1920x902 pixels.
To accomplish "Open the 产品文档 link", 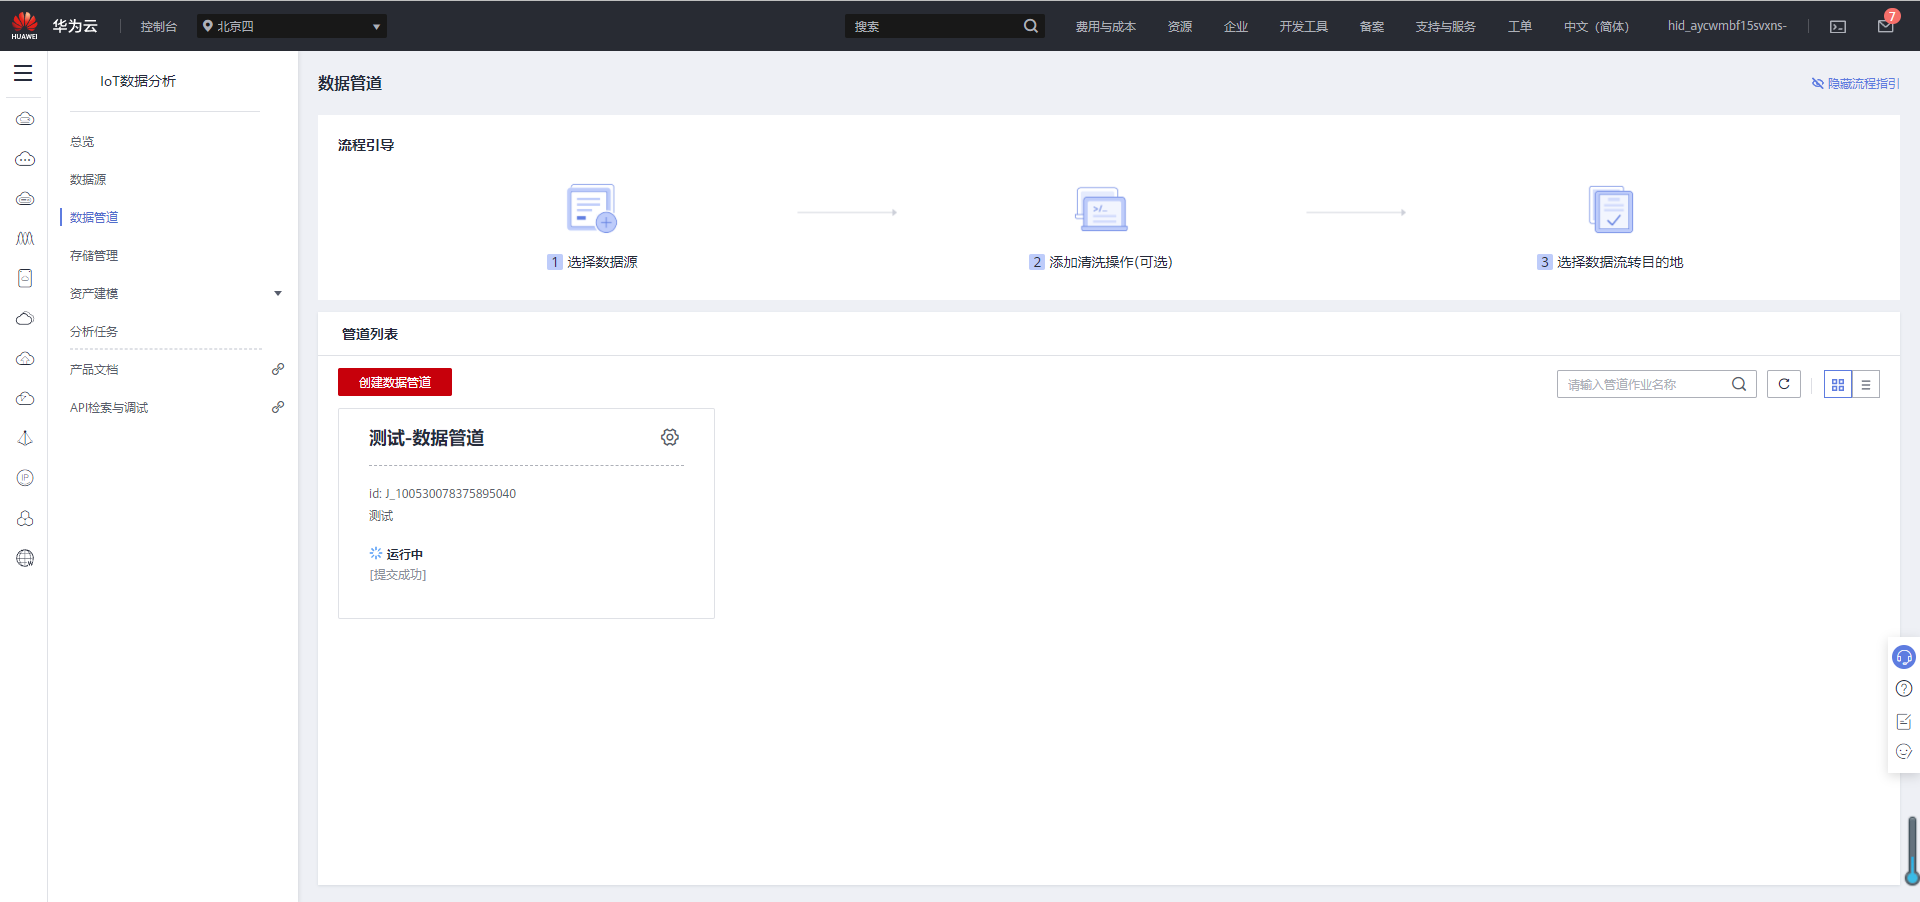I will 94,370.
